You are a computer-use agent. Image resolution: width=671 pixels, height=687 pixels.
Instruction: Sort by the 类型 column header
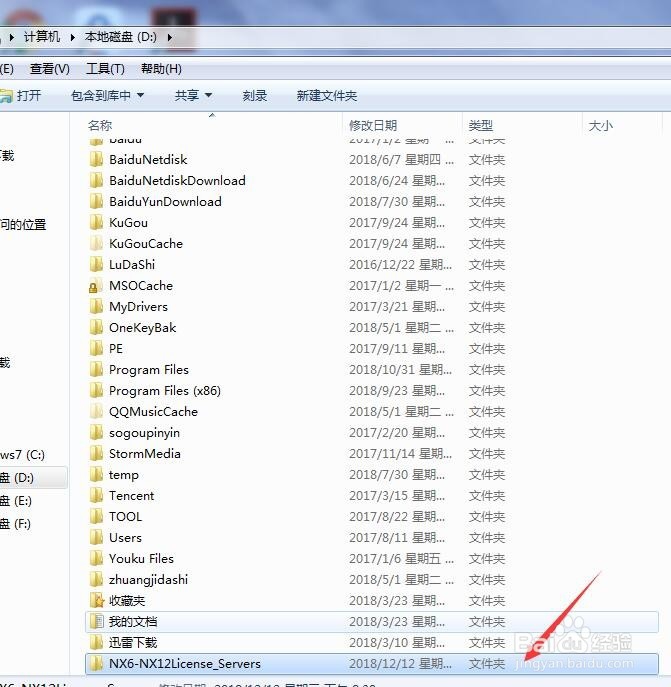(481, 126)
